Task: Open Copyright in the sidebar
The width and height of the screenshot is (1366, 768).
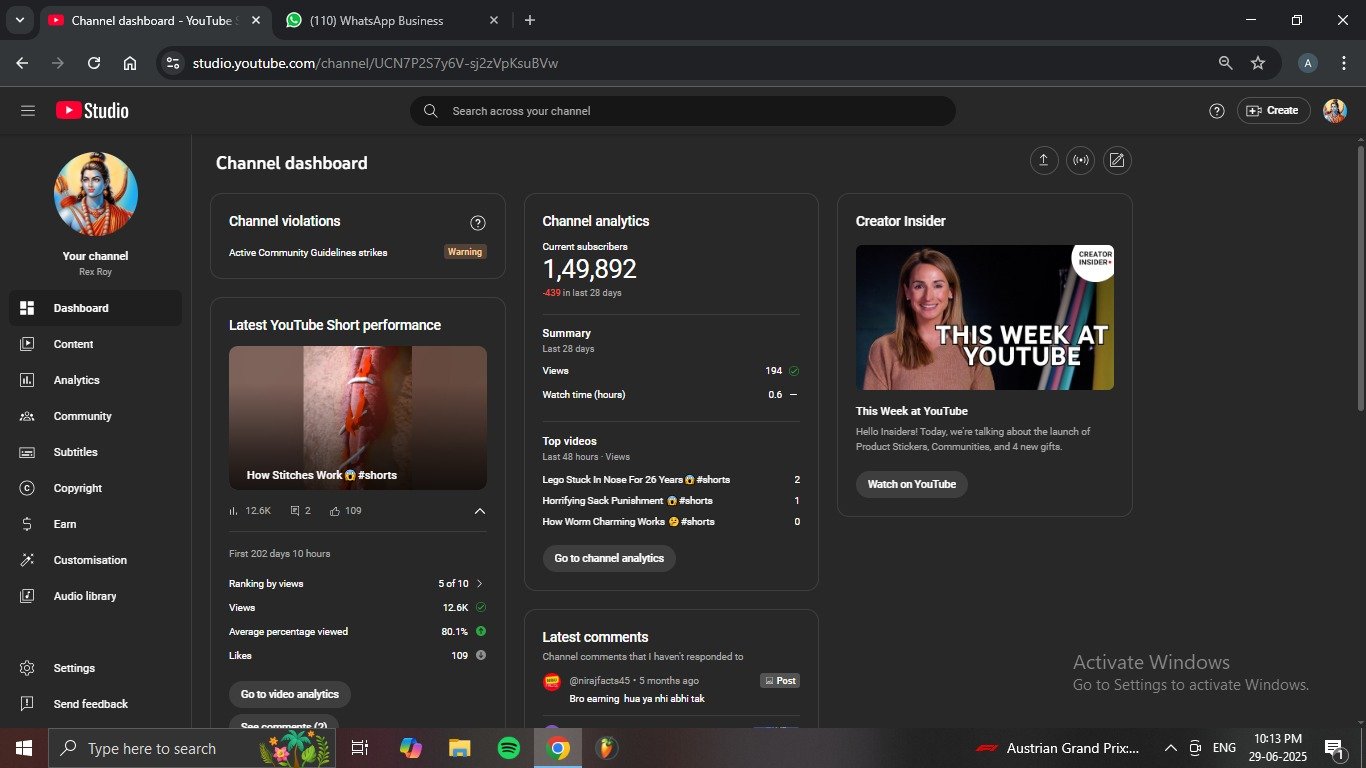Action: pos(95,488)
